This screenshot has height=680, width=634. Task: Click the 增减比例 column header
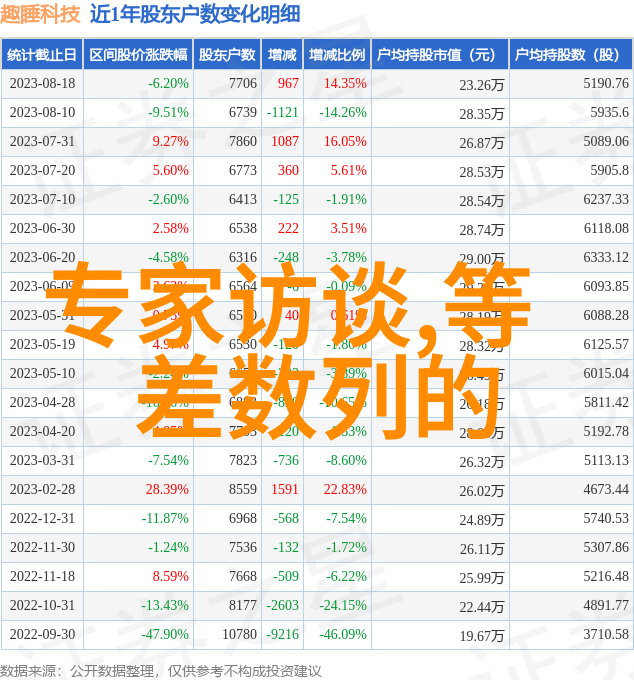[337, 55]
